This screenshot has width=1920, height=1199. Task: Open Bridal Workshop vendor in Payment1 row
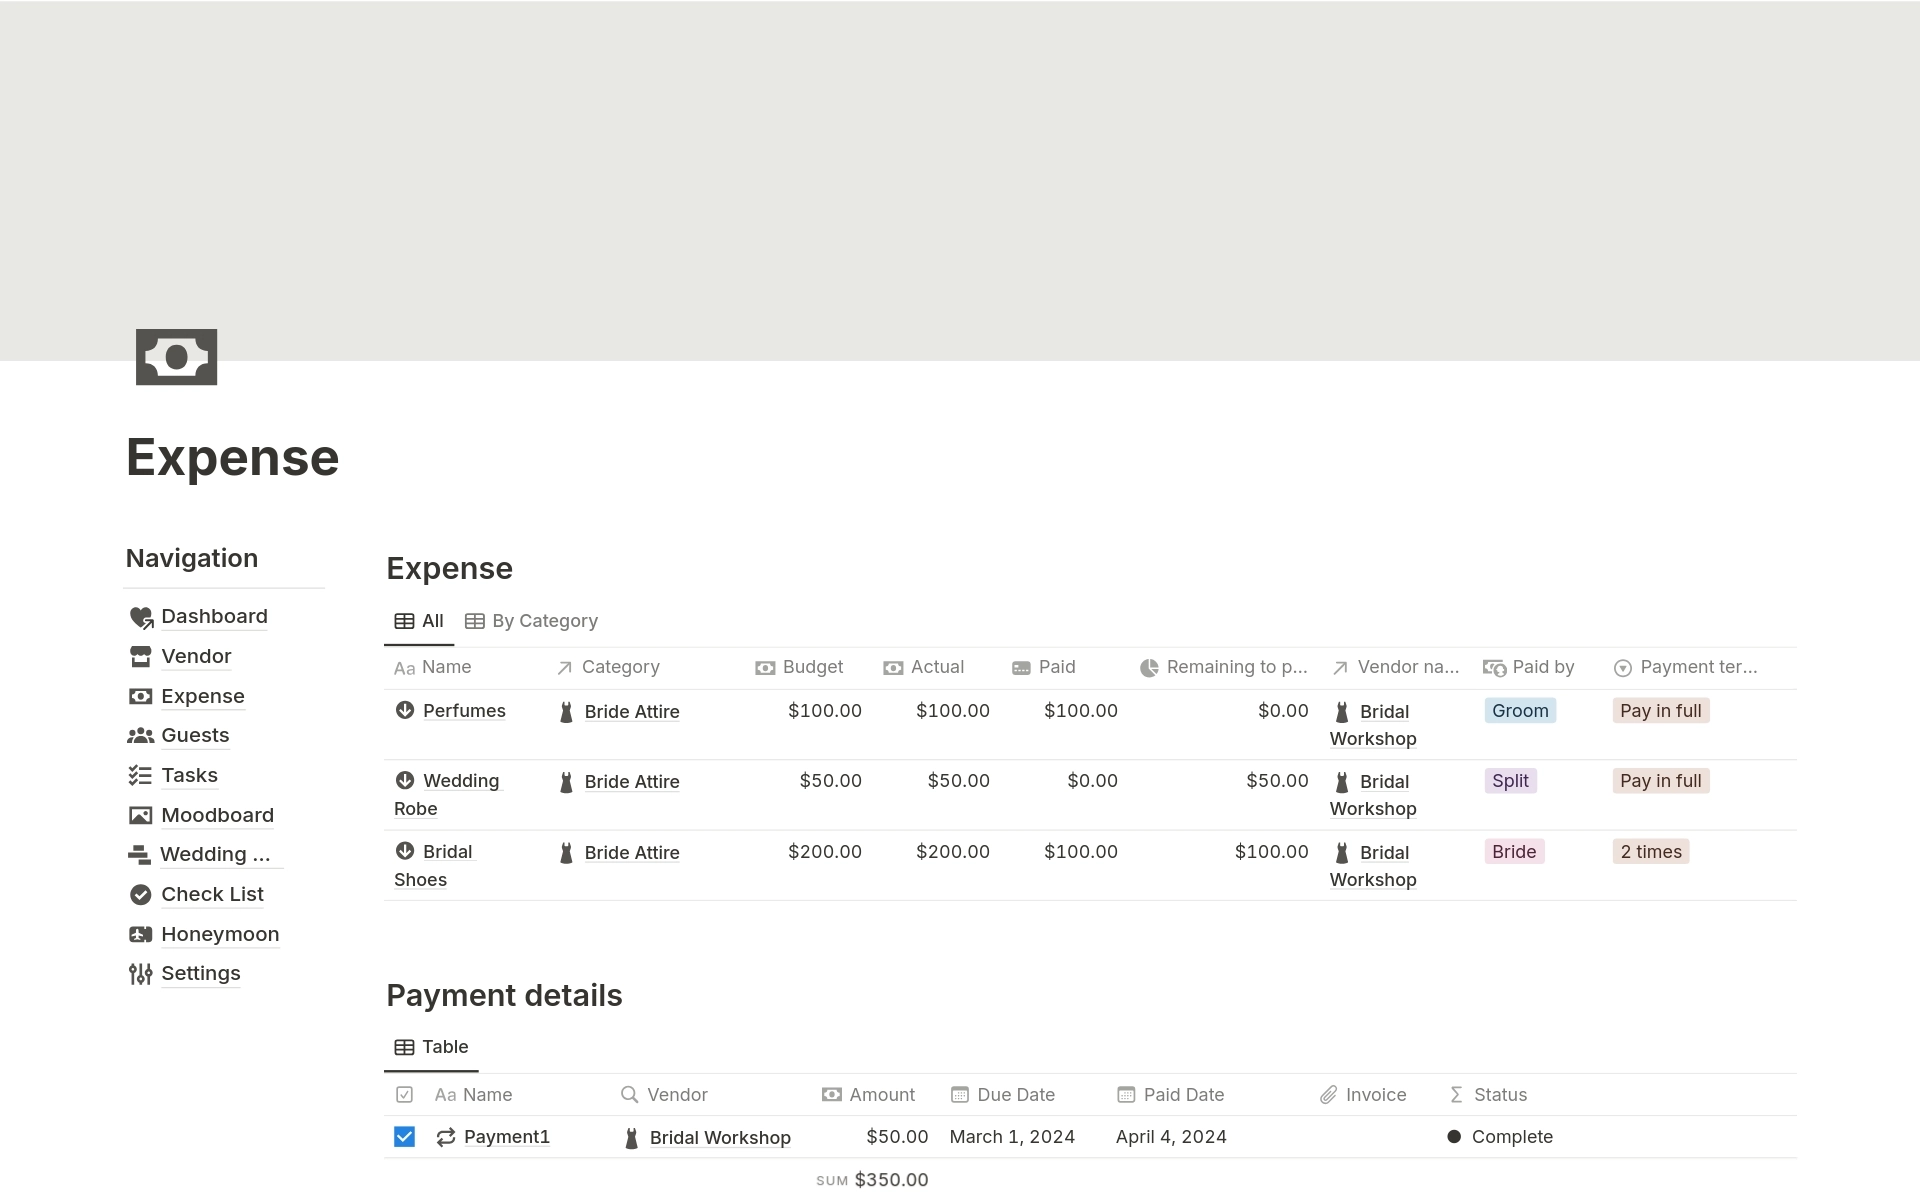coord(720,1138)
